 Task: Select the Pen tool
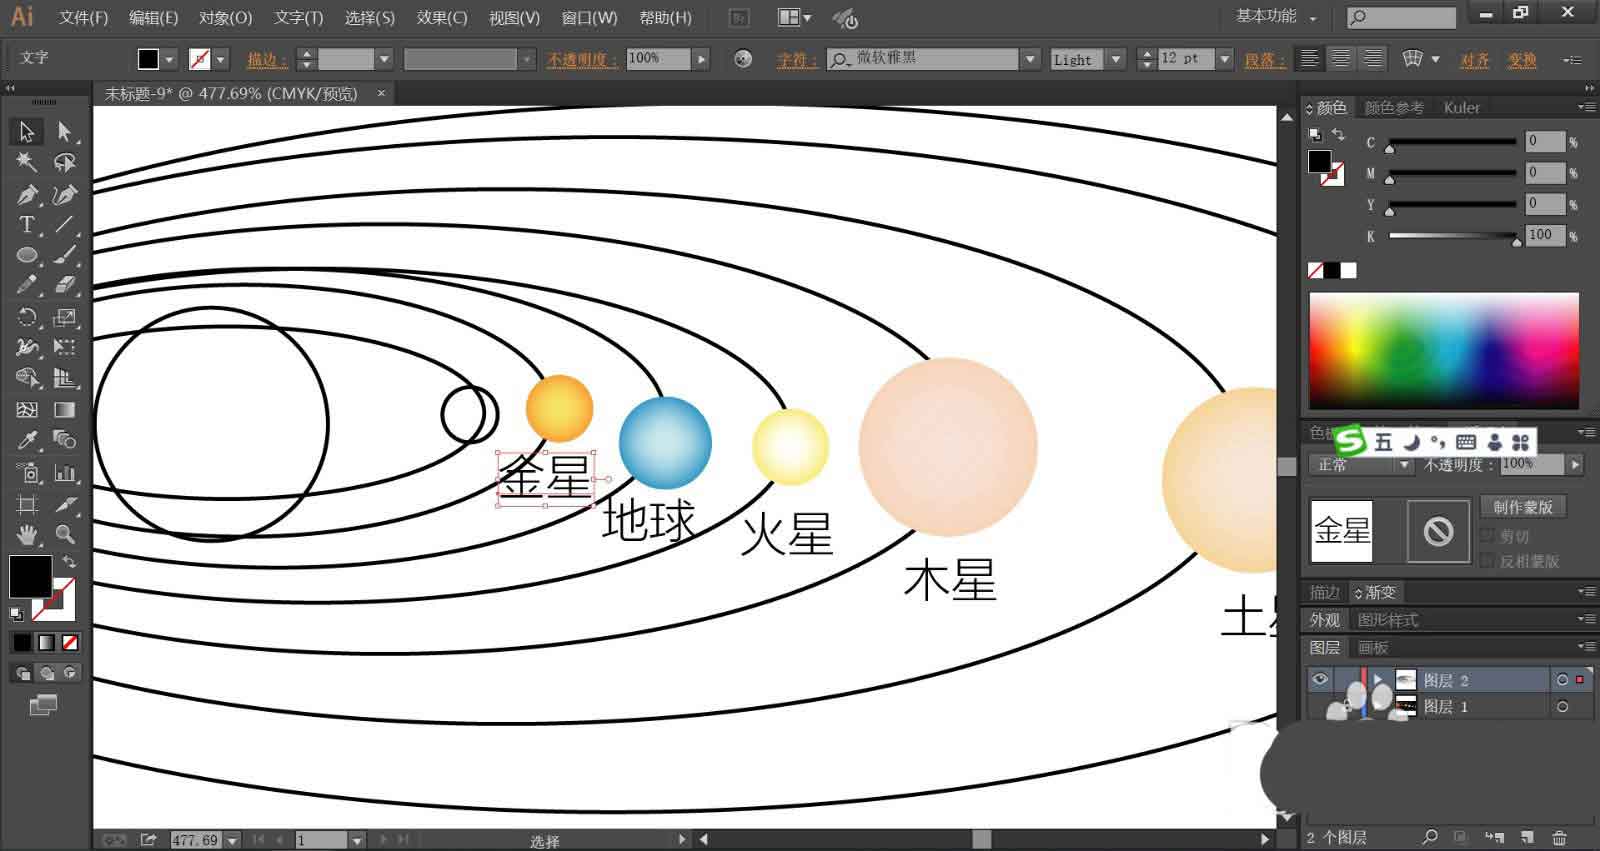27,194
